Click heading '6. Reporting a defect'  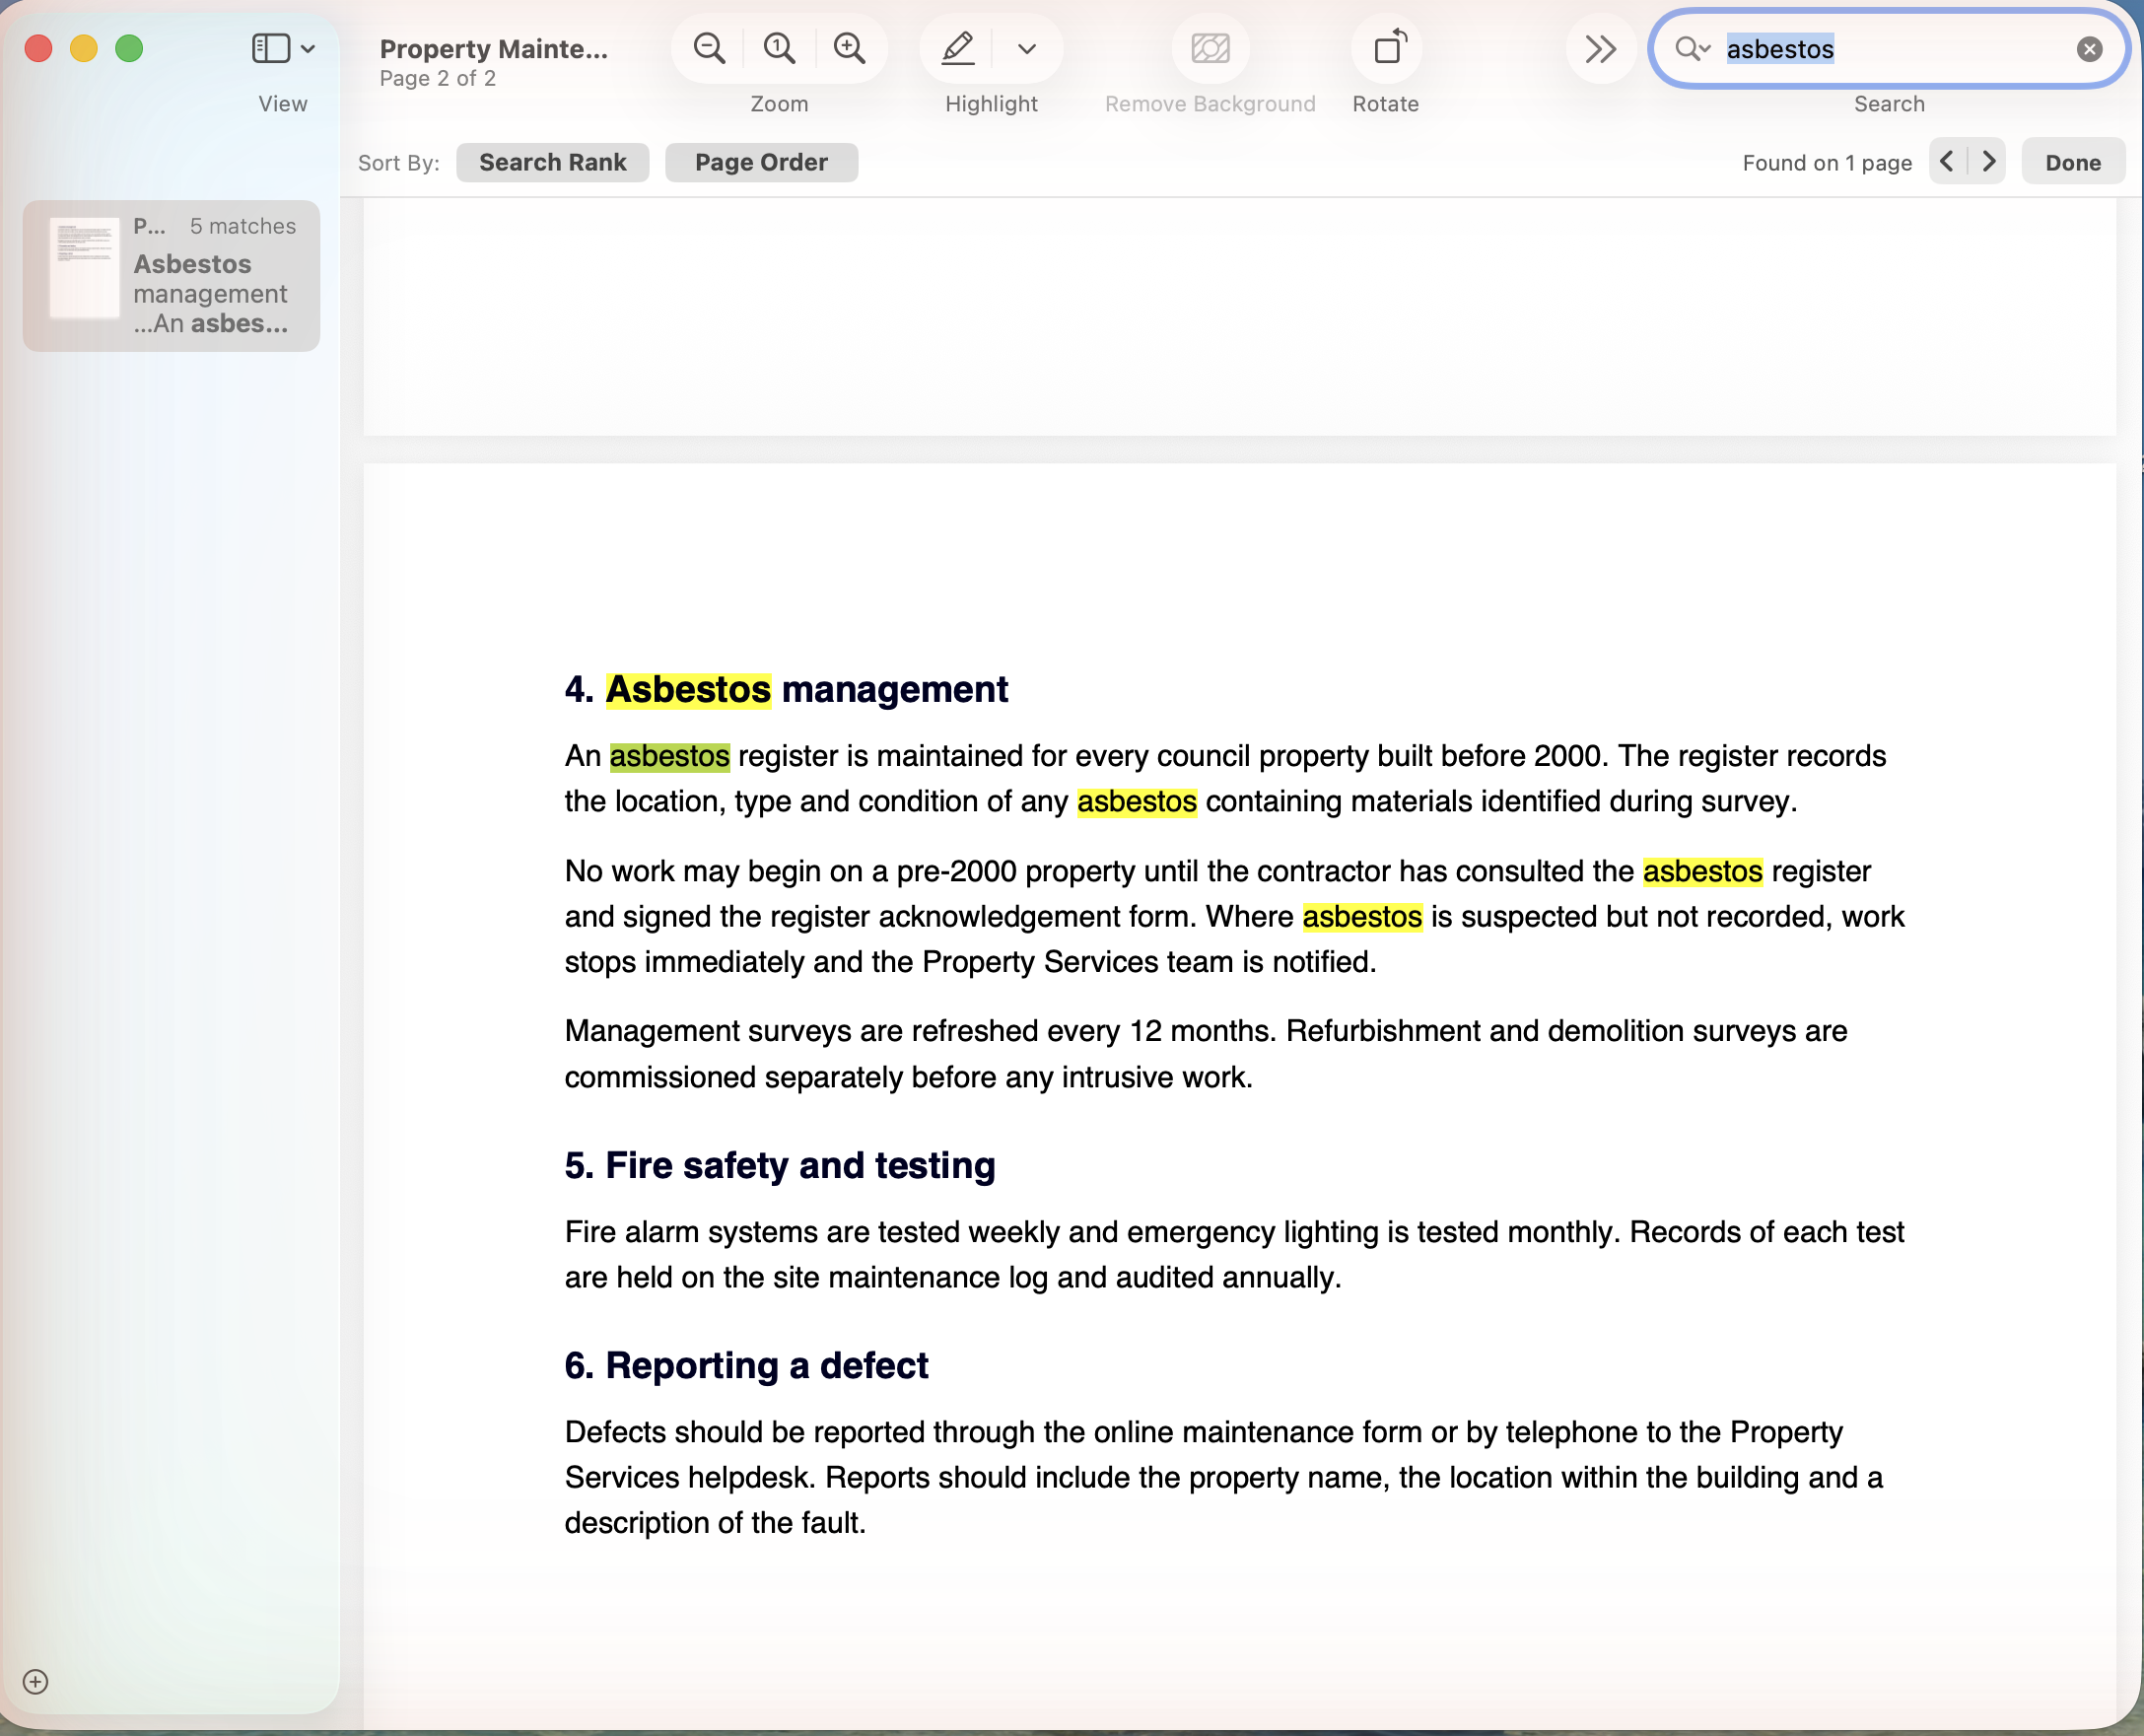pyautogui.click(x=746, y=1365)
